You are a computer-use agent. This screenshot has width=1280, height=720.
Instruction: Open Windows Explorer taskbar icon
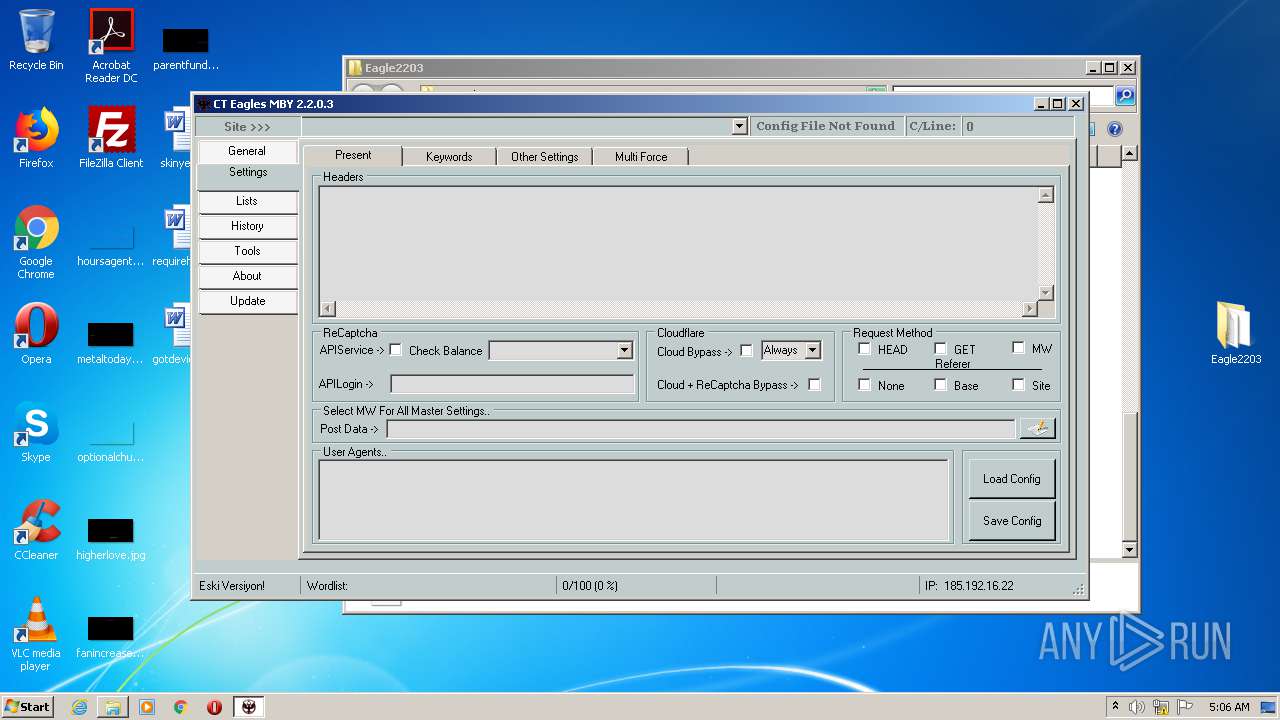coord(113,707)
